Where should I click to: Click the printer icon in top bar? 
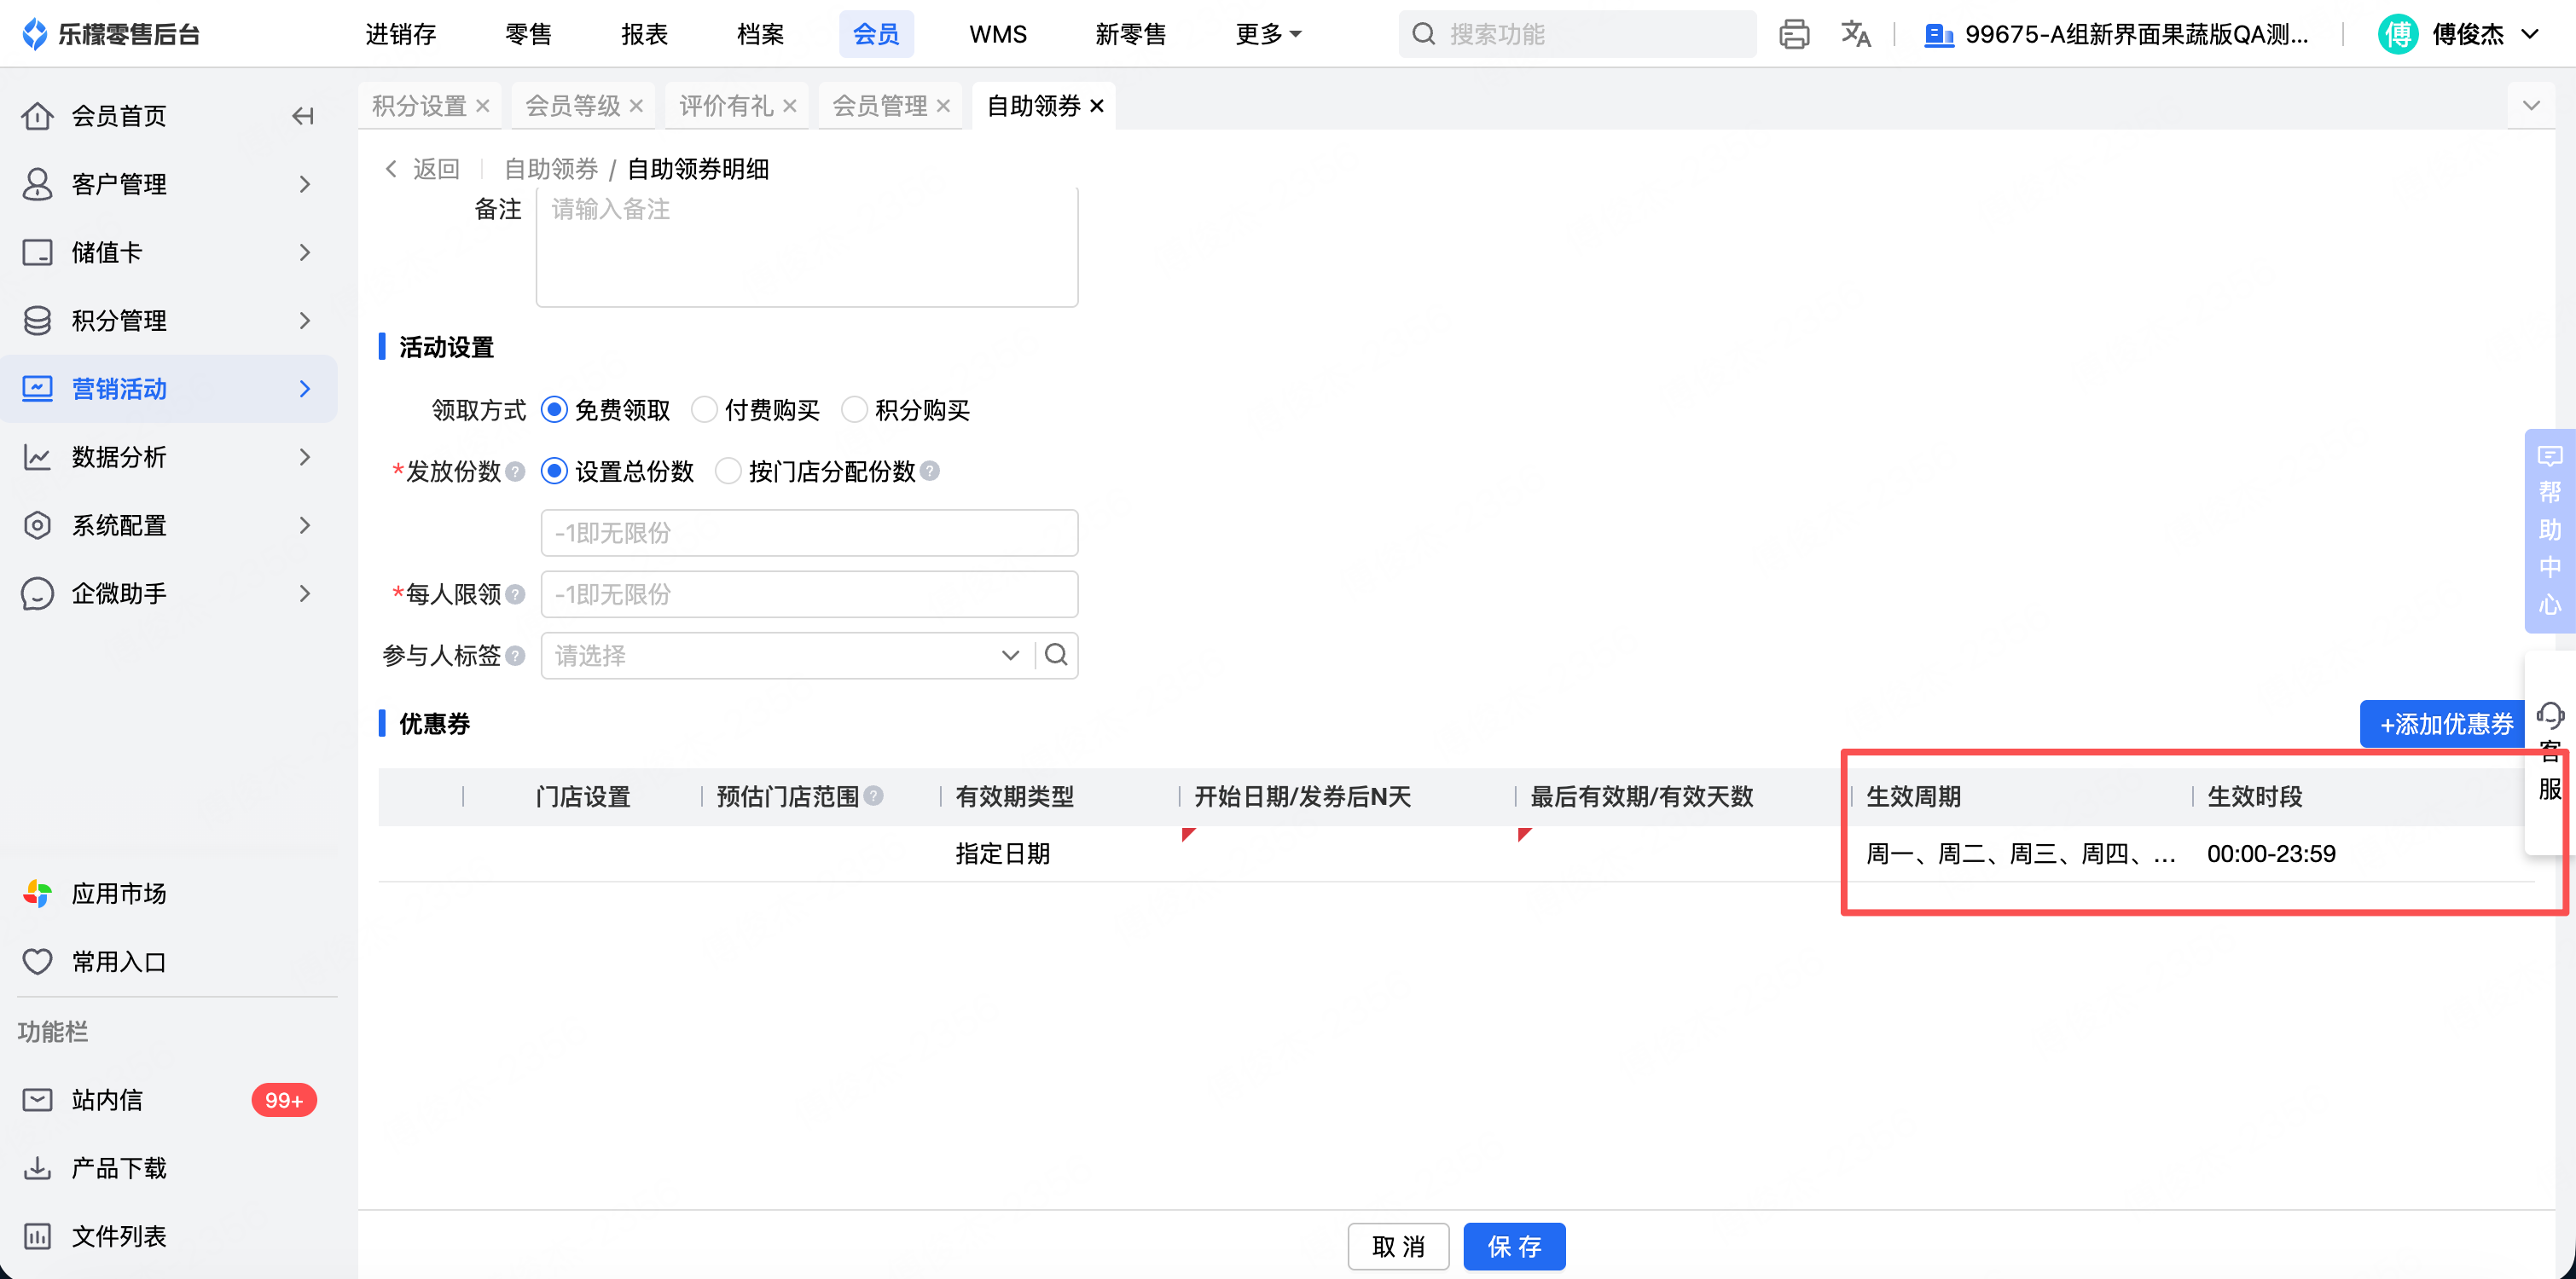tap(1794, 34)
